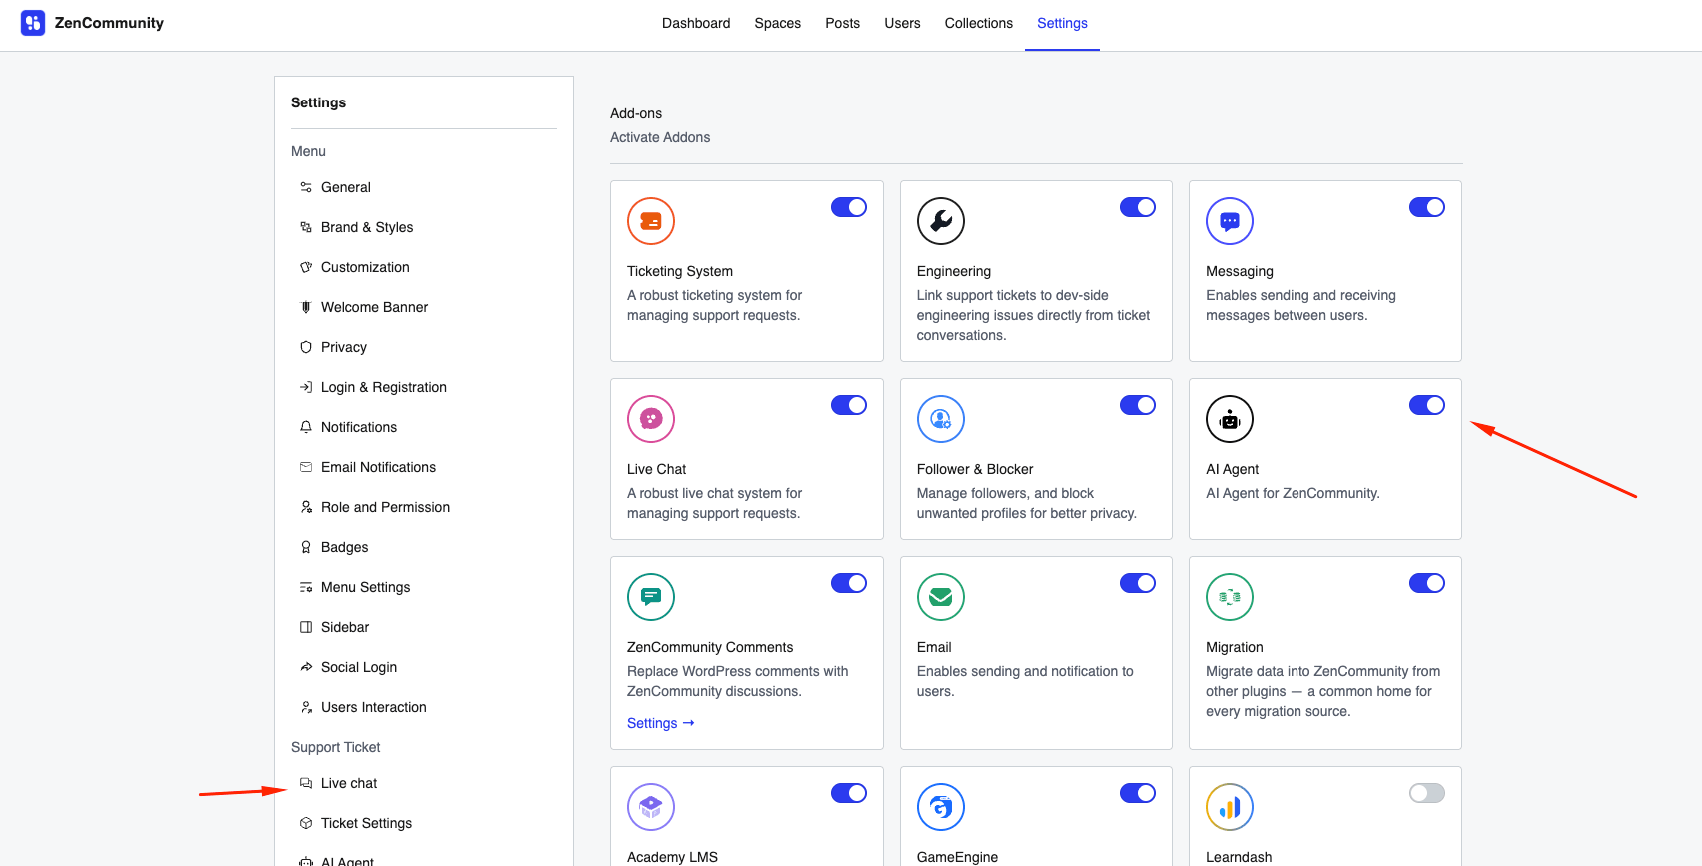
Task: Click the Sidebar layout icon
Action: pos(306,627)
